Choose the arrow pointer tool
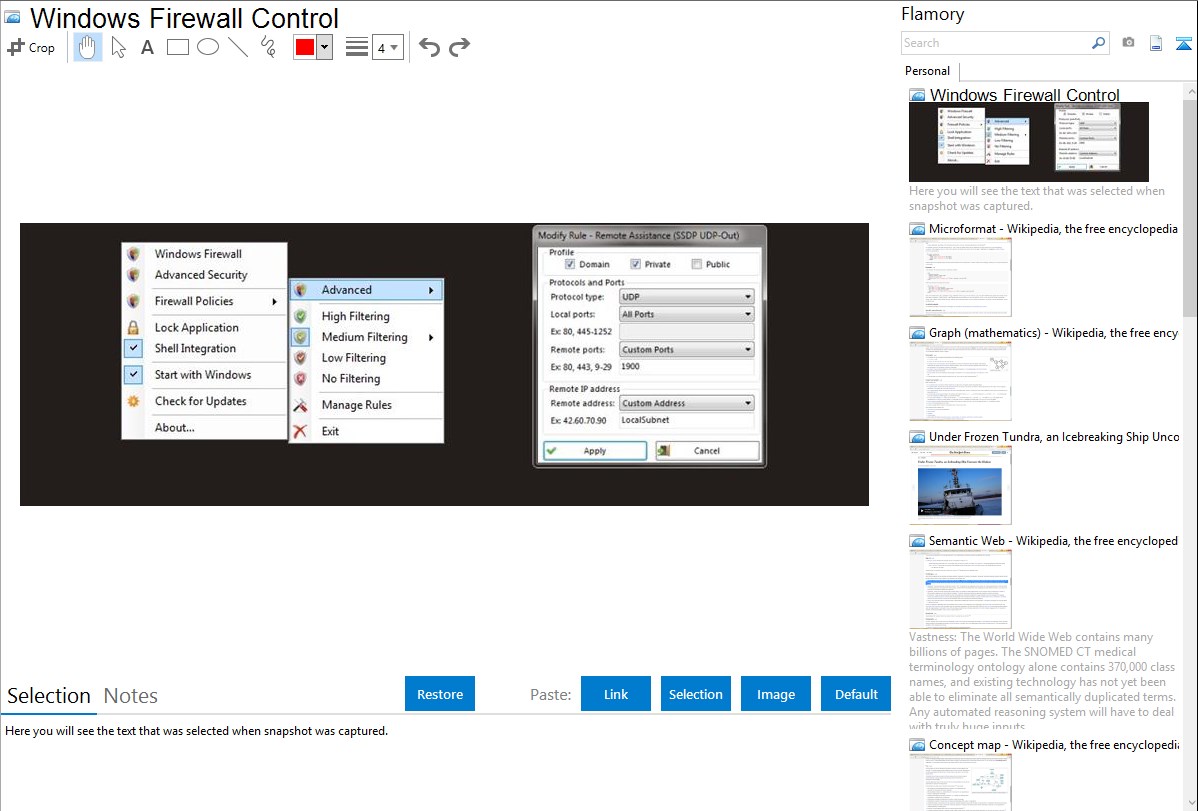The width and height of the screenshot is (1198, 811). [118, 47]
